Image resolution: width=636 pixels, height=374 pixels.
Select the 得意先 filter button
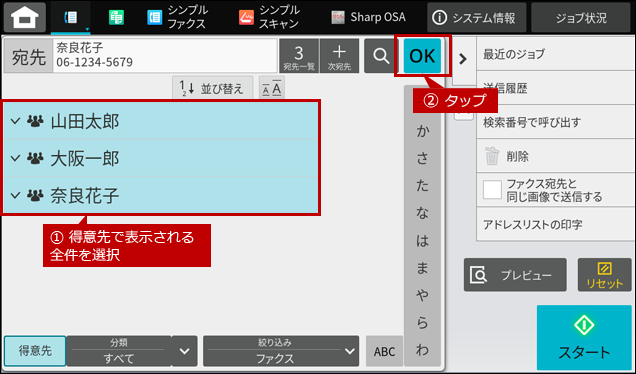[x=35, y=351]
